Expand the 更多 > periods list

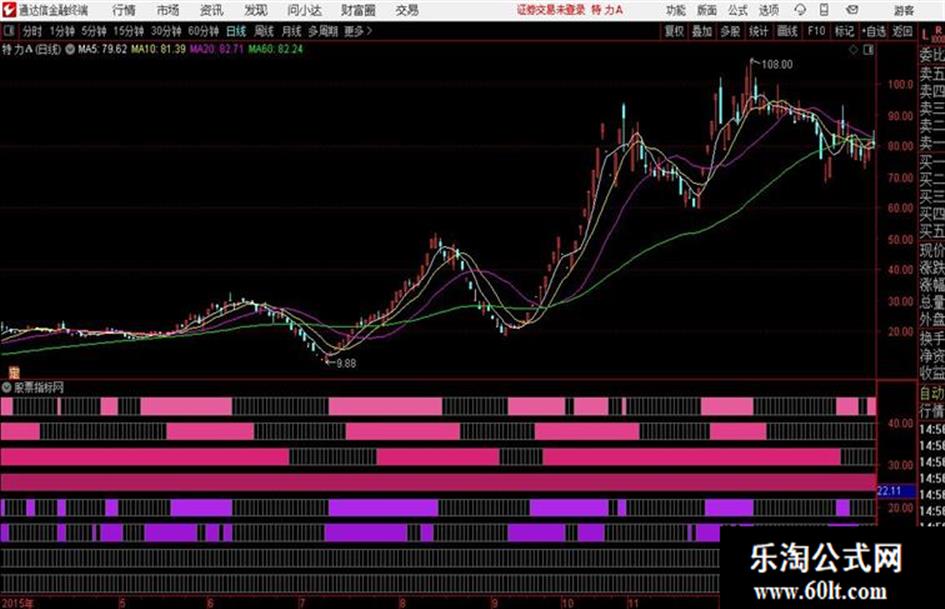click(358, 31)
